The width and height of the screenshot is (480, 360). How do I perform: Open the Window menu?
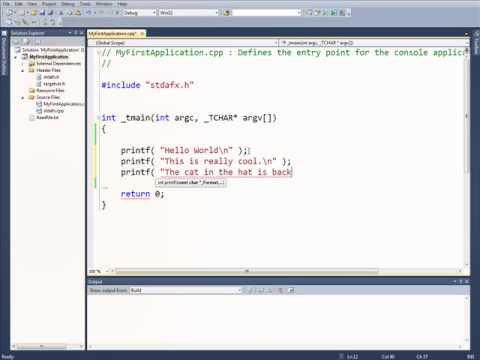tap(104, 4)
